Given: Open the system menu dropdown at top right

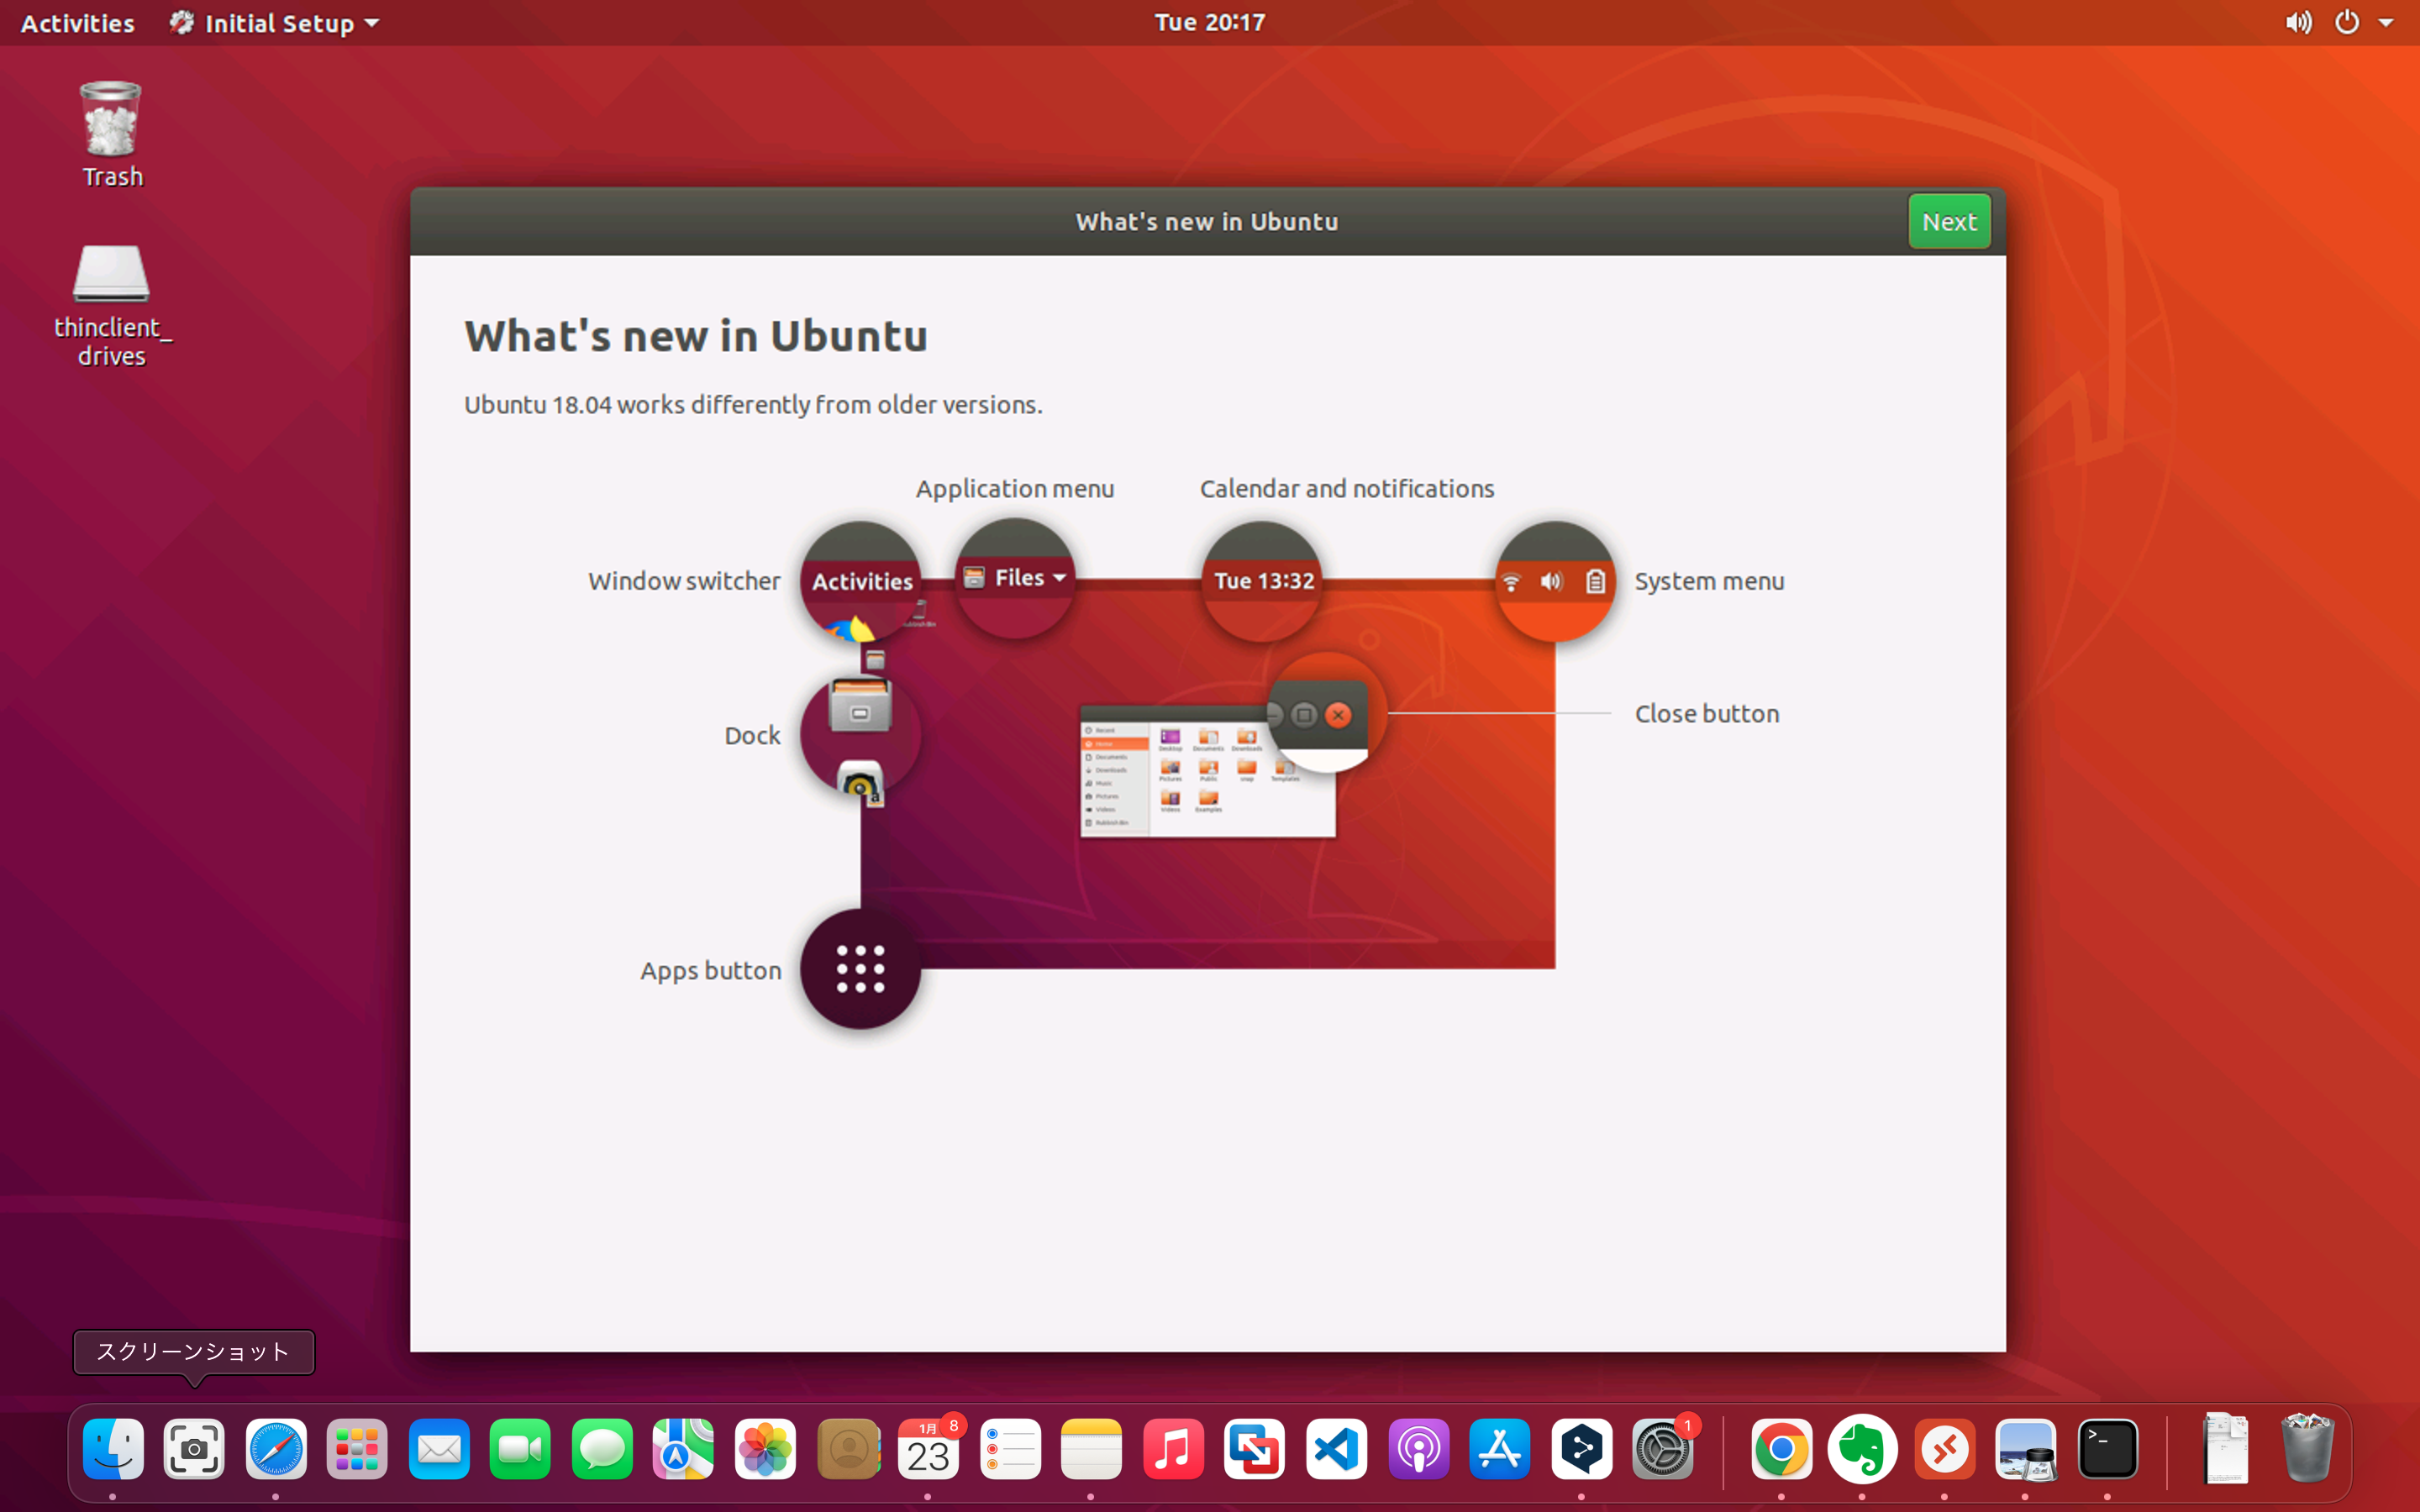Looking at the screenshot, I should click(x=2389, y=22).
